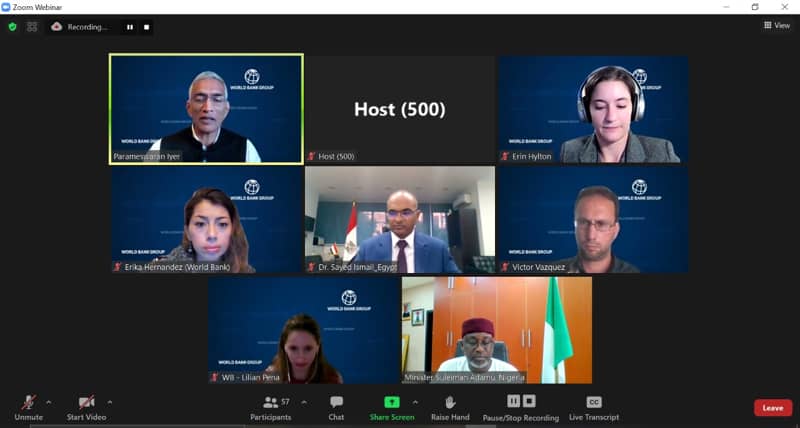Open the View layout menu

777,25
